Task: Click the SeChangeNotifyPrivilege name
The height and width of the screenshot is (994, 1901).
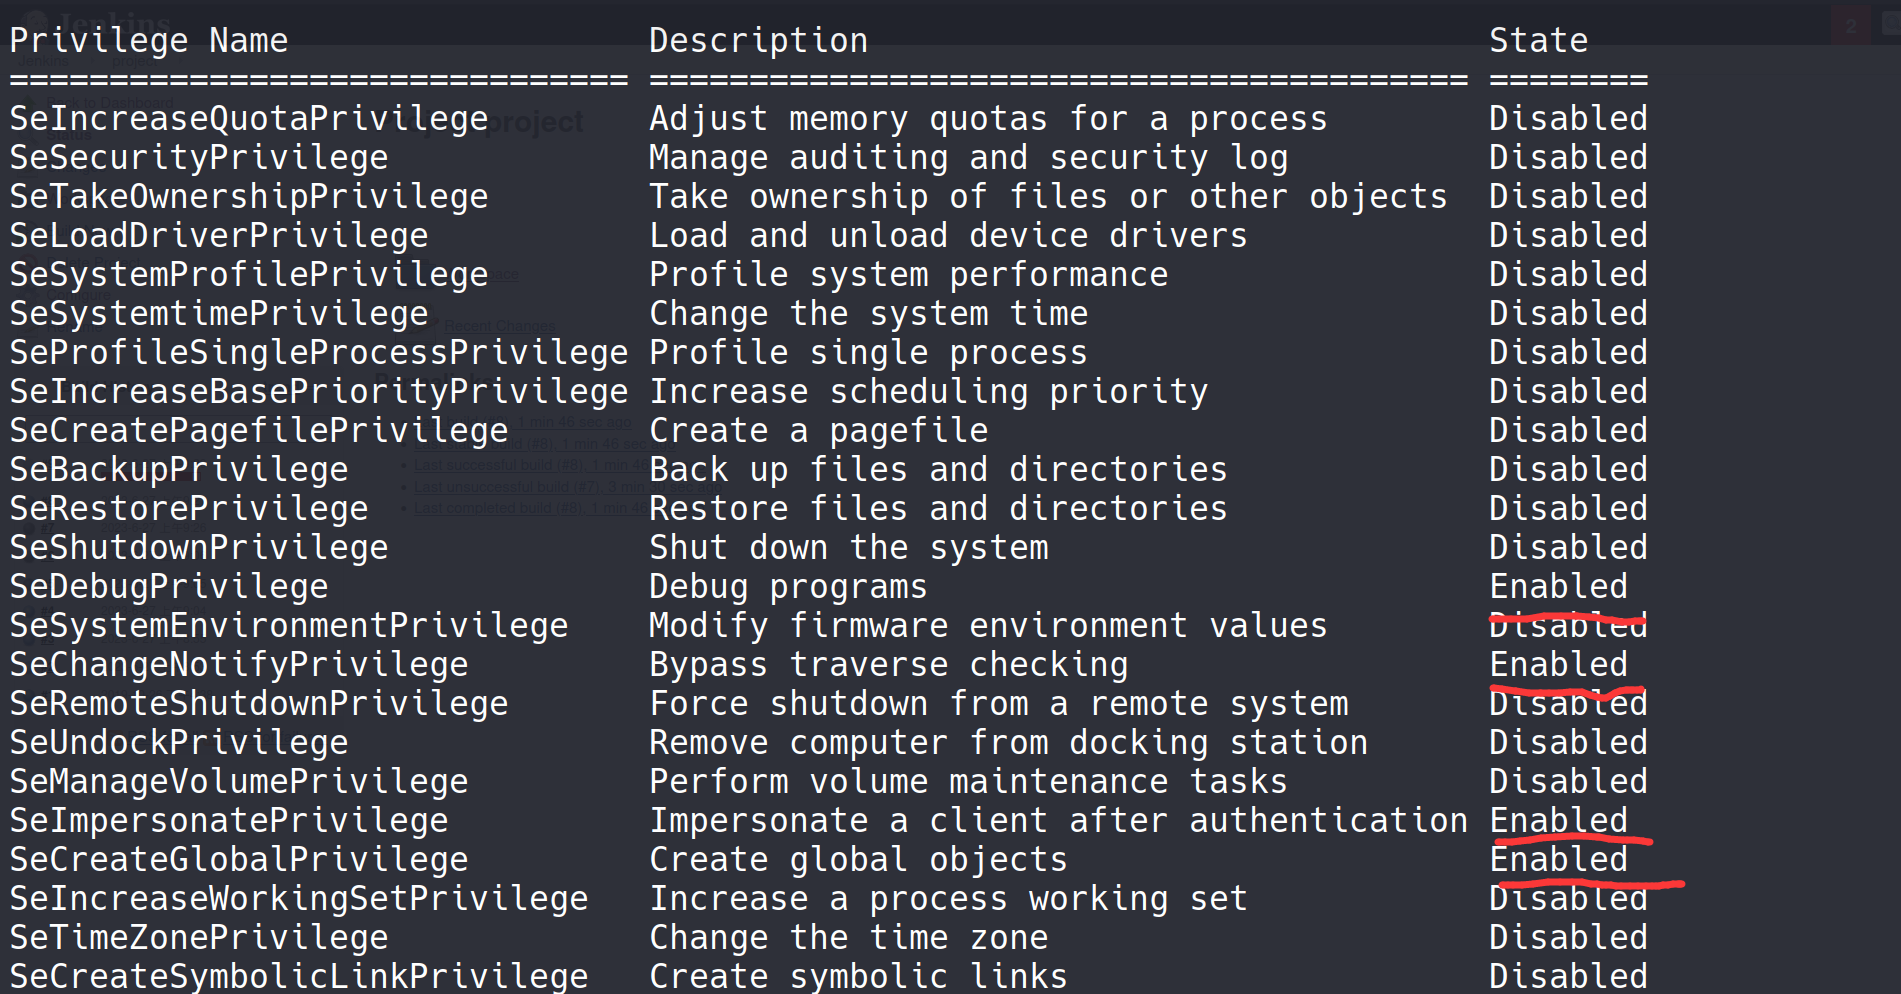Action: [239, 665]
